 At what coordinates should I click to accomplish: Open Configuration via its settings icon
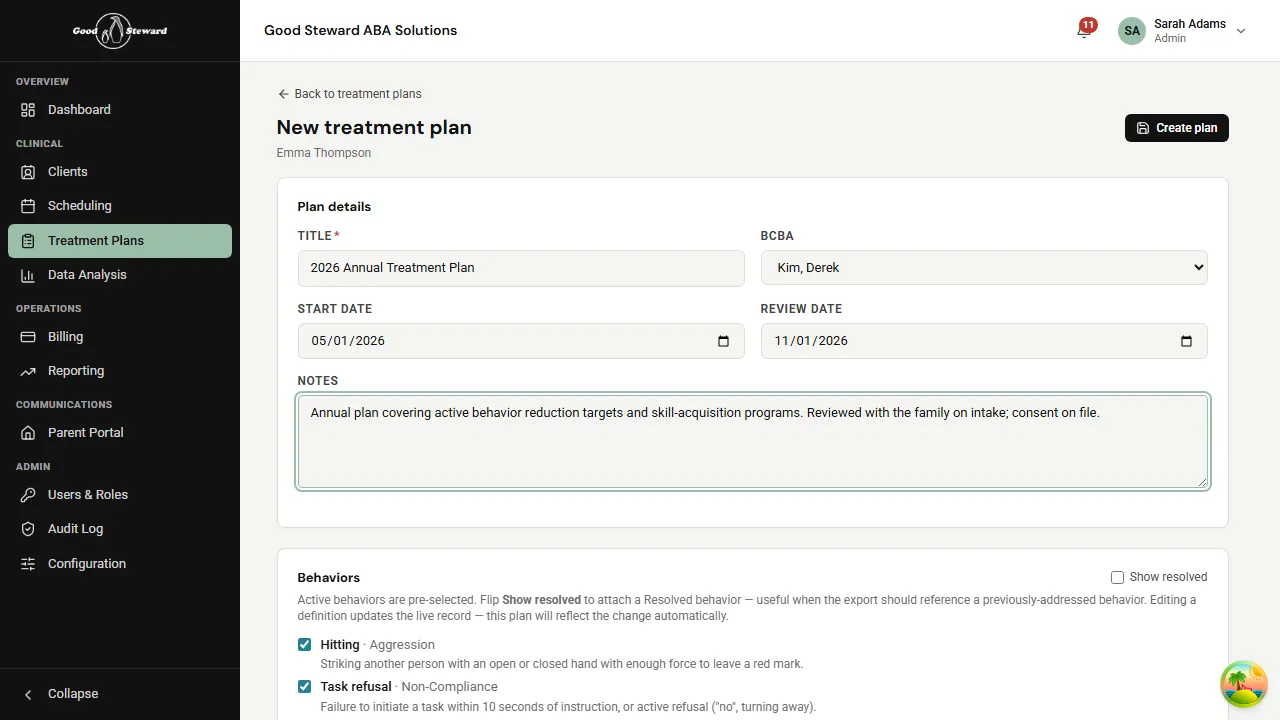click(x=27, y=563)
